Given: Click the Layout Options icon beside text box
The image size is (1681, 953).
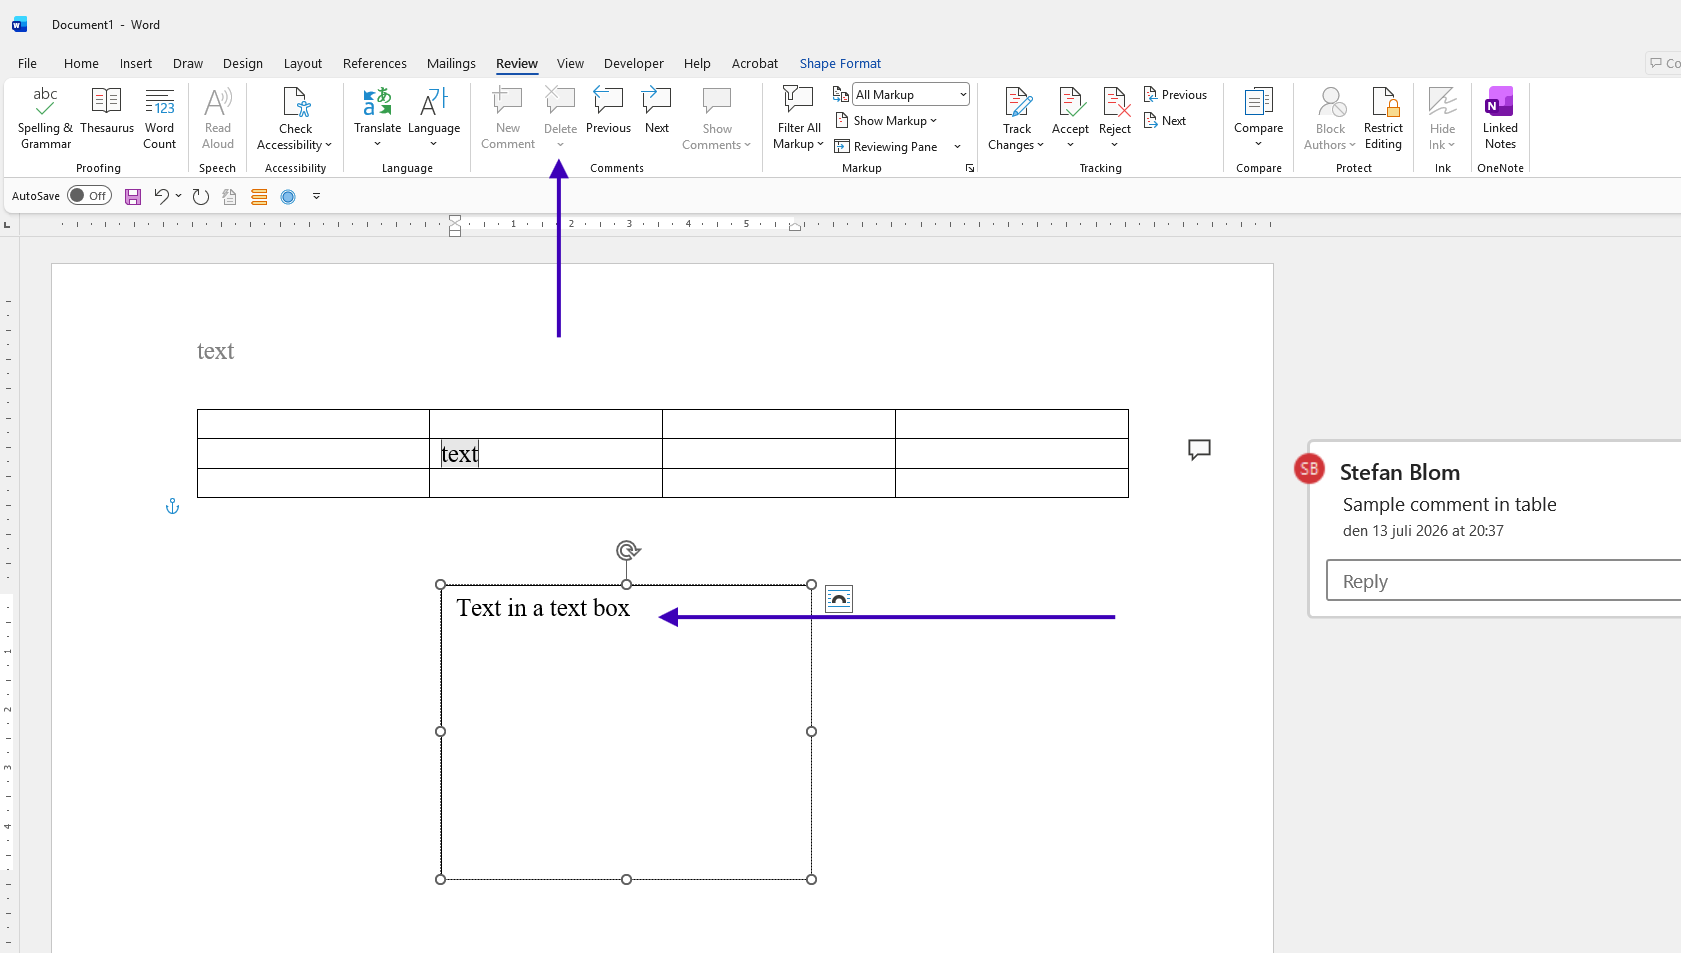Looking at the screenshot, I should (839, 599).
